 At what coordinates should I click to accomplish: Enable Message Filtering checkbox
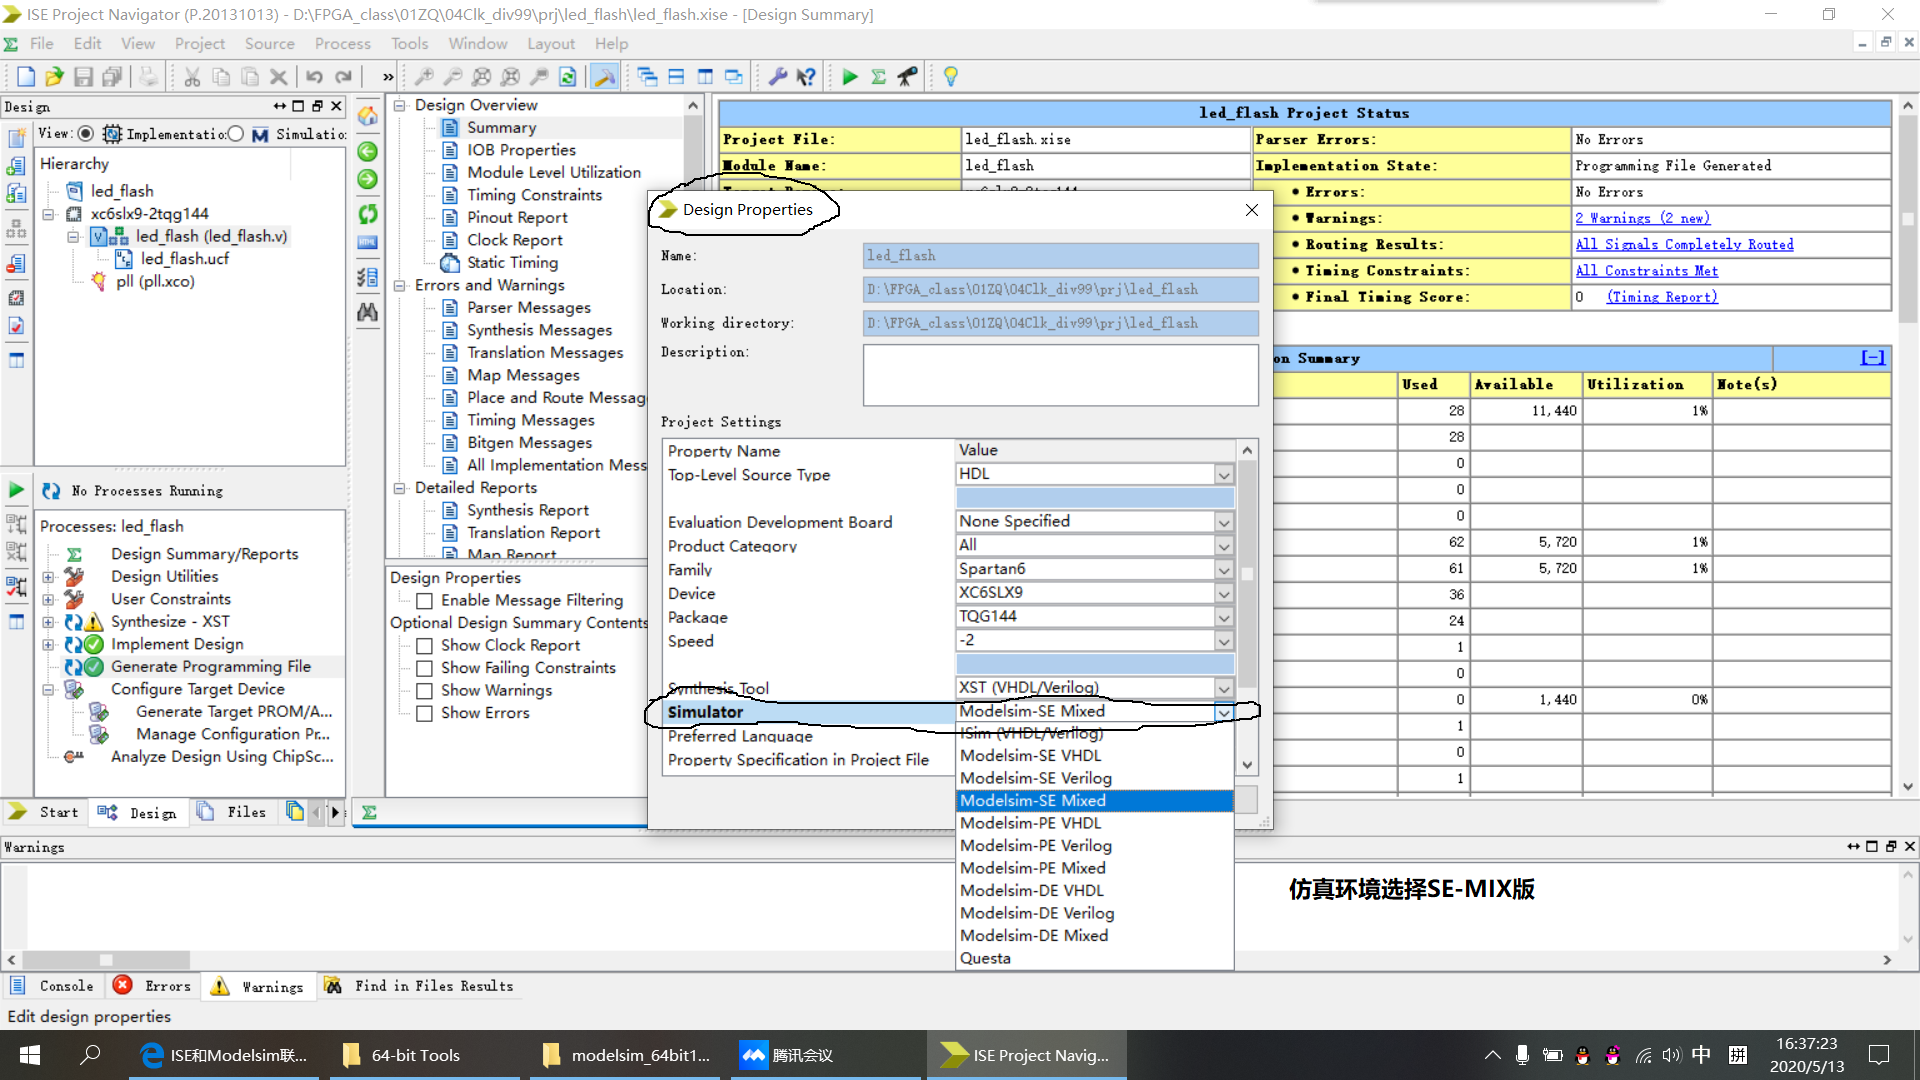(424, 601)
